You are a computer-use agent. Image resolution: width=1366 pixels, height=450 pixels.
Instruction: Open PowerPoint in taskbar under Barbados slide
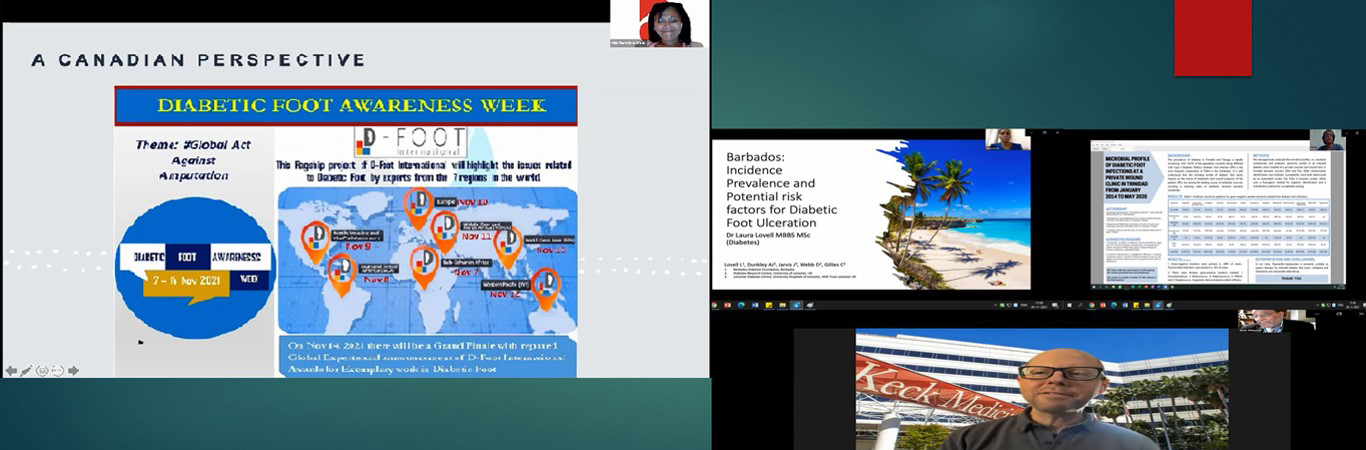[727, 305]
